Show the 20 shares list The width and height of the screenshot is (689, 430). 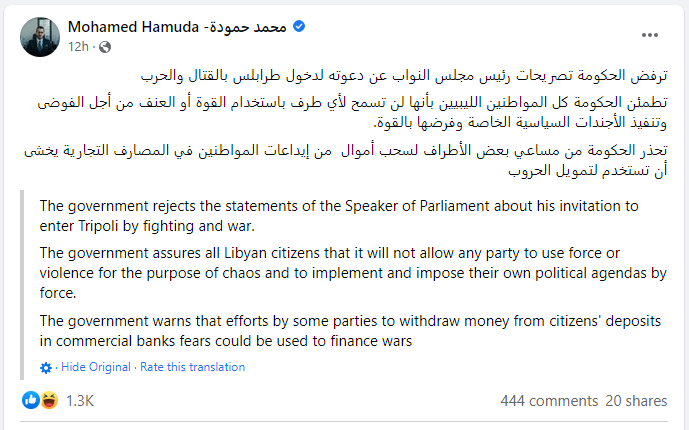click(x=637, y=401)
